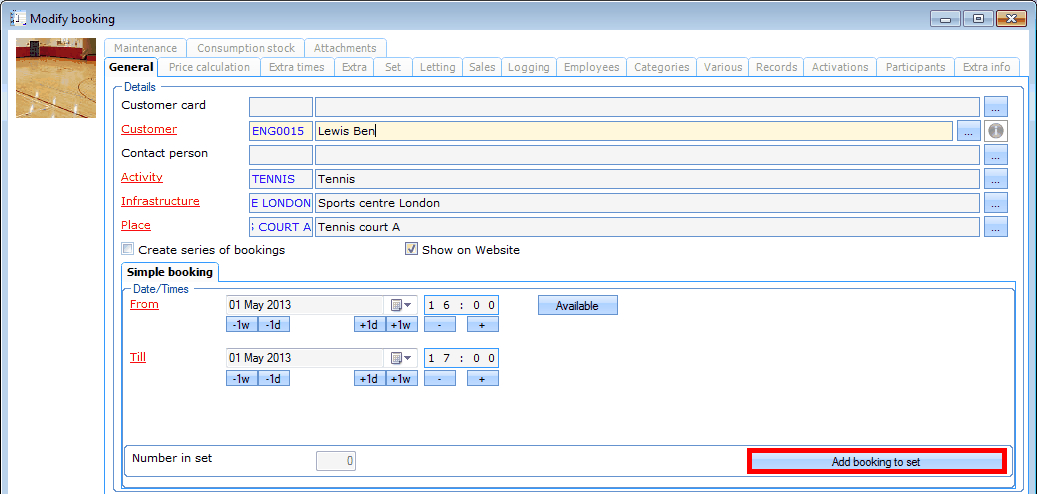Click the Add booking to set button
The height and width of the screenshot is (494, 1037).
point(876,462)
